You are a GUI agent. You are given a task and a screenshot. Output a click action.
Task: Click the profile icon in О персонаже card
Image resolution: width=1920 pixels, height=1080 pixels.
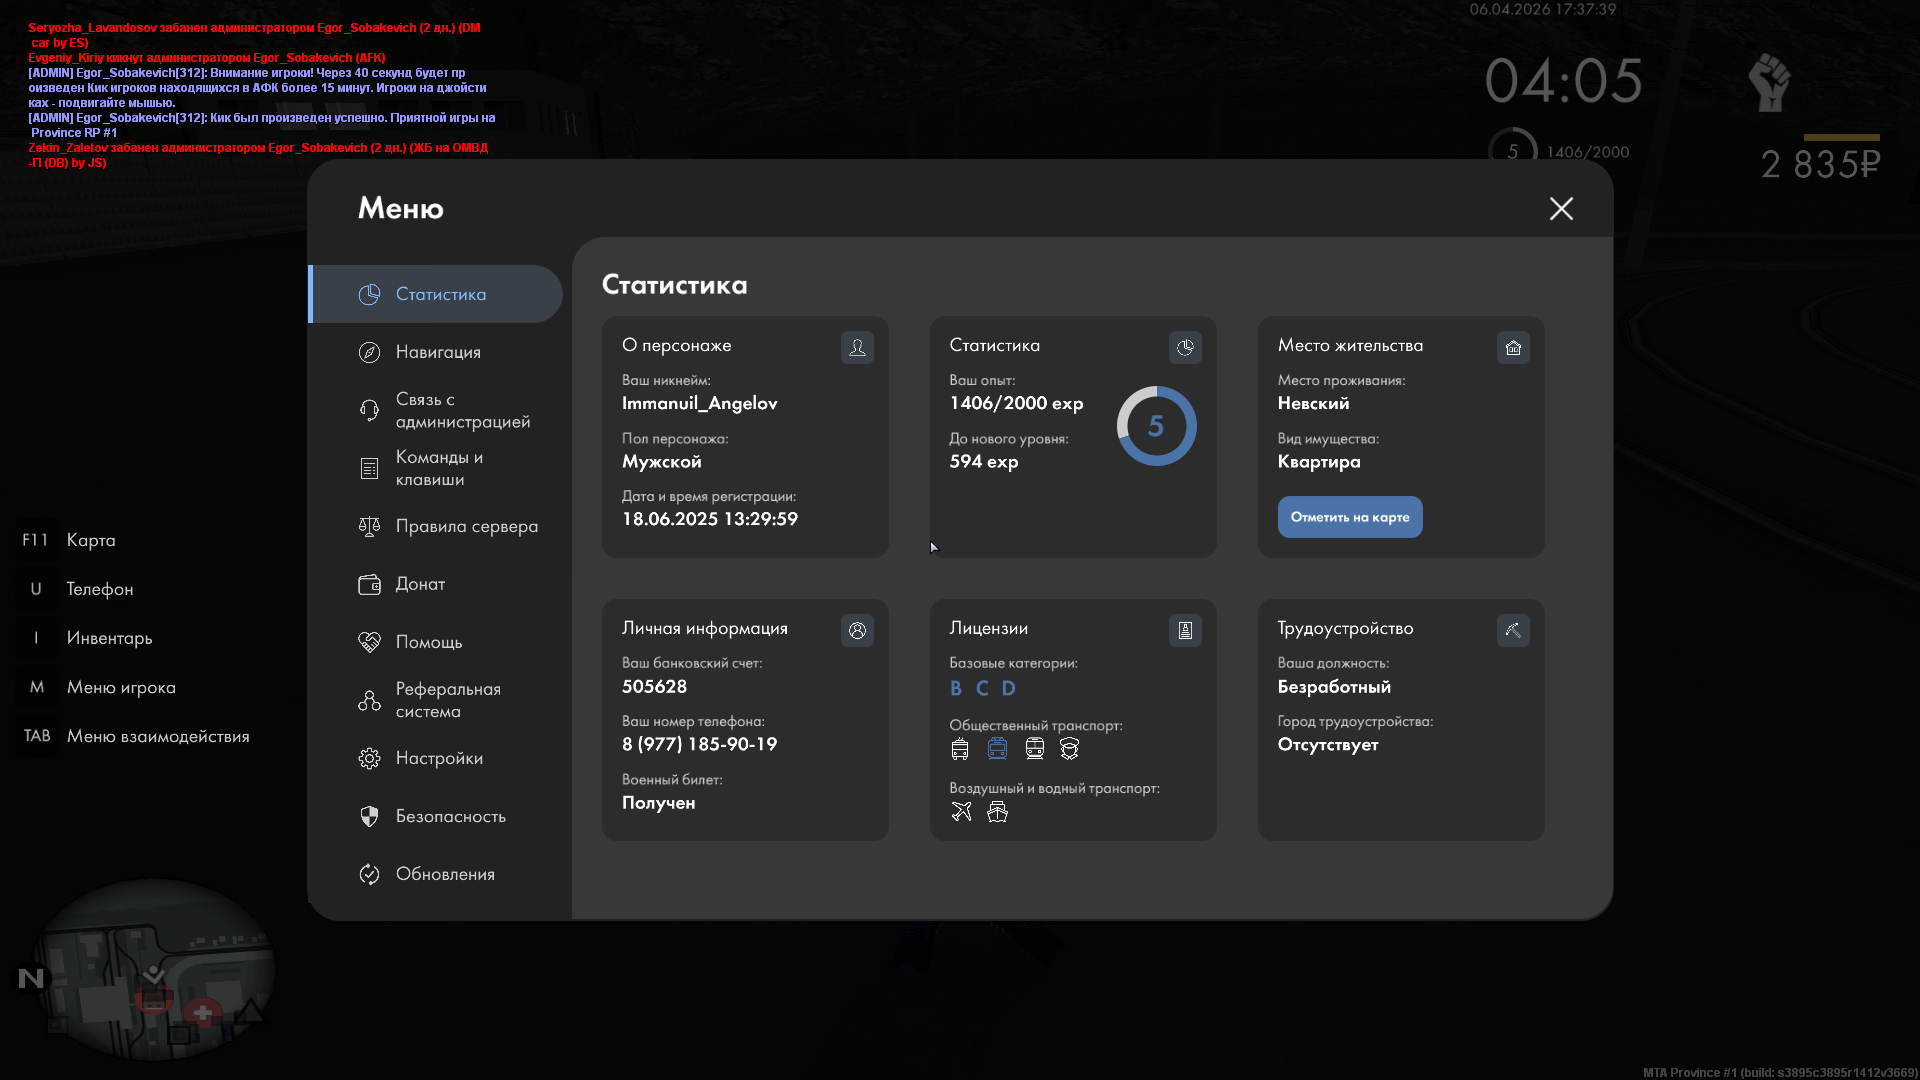click(x=857, y=347)
